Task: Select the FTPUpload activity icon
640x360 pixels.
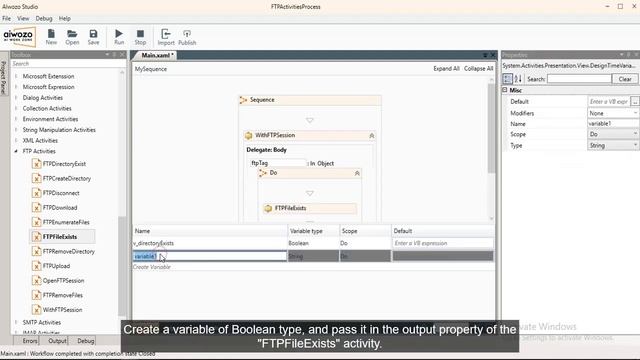Action: [36, 266]
